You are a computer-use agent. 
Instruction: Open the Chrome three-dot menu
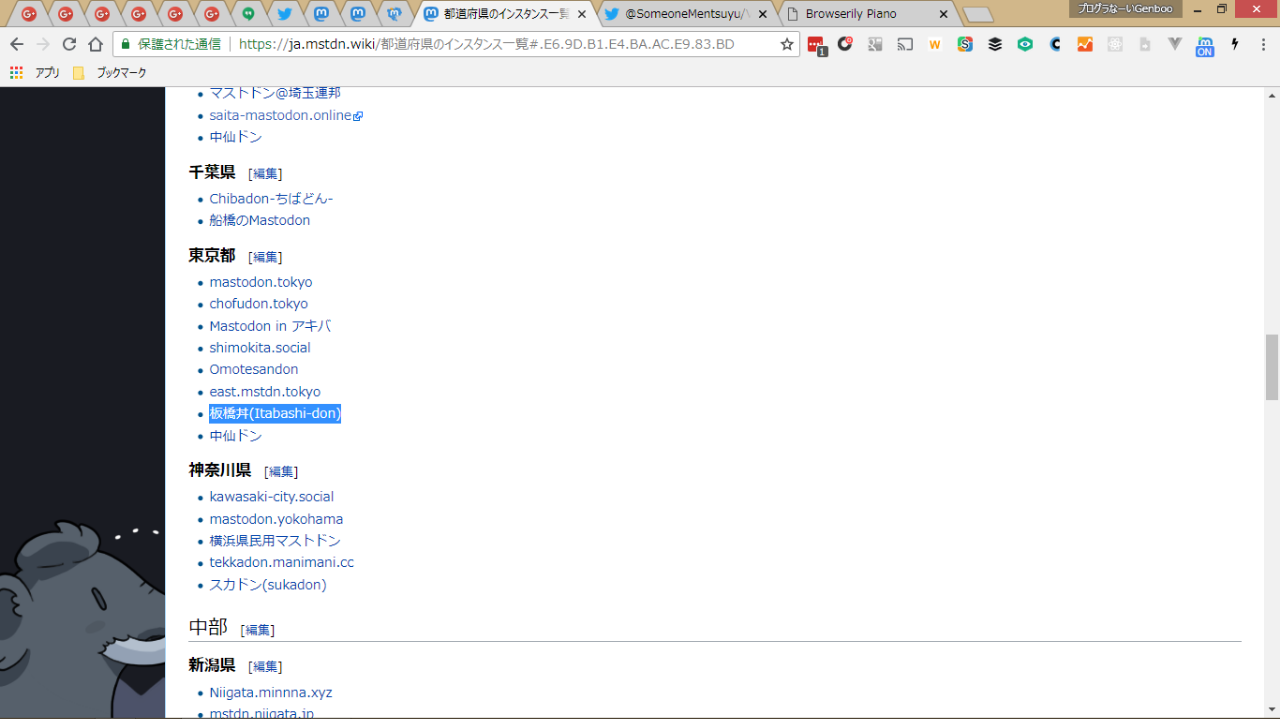click(1263, 44)
